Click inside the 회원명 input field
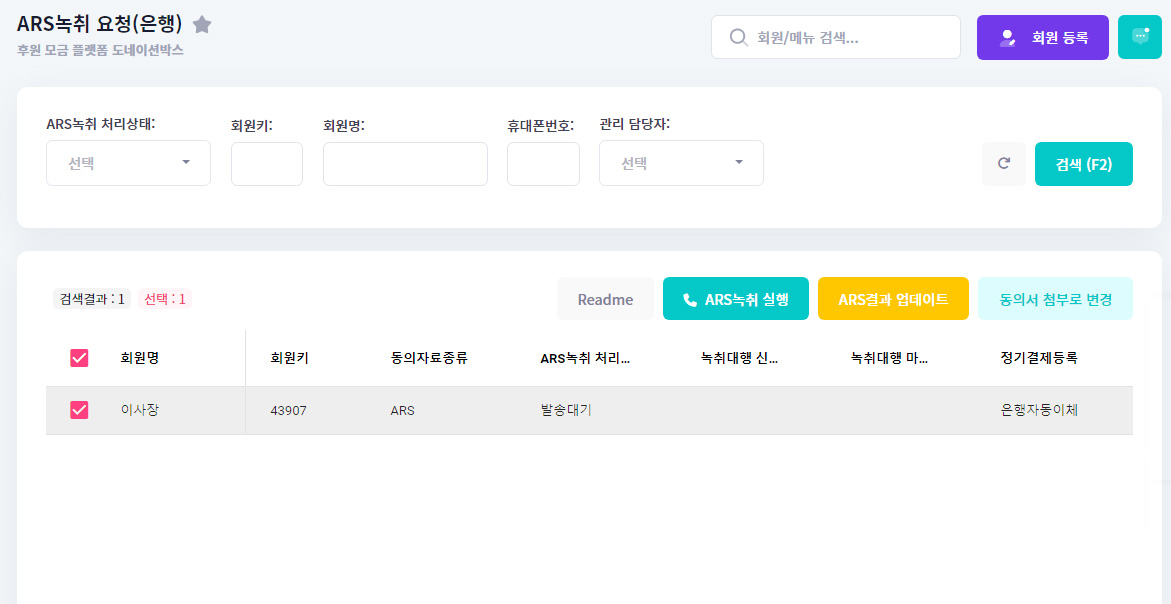1171x604 pixels. pos(404,163)
